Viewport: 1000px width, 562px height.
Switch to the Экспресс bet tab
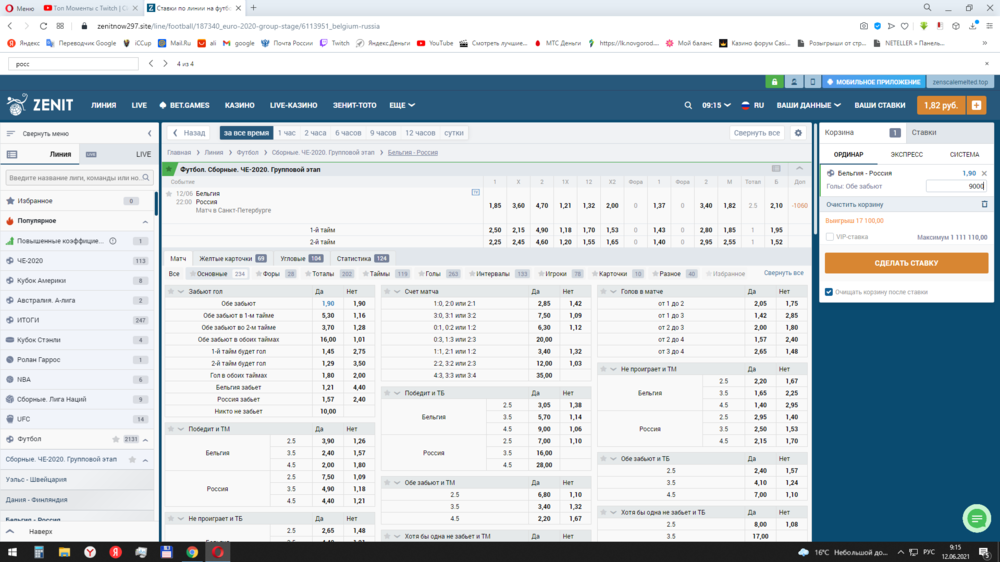pos(906,155)
